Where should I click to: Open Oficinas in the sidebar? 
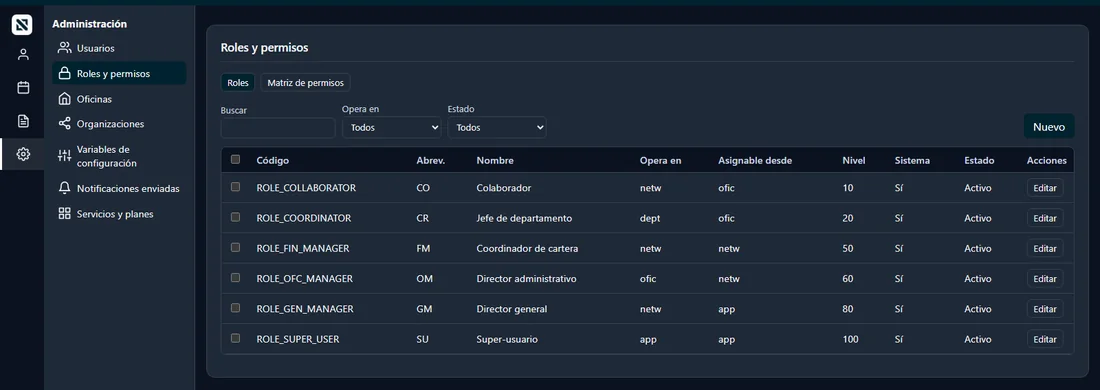[119, 99]
